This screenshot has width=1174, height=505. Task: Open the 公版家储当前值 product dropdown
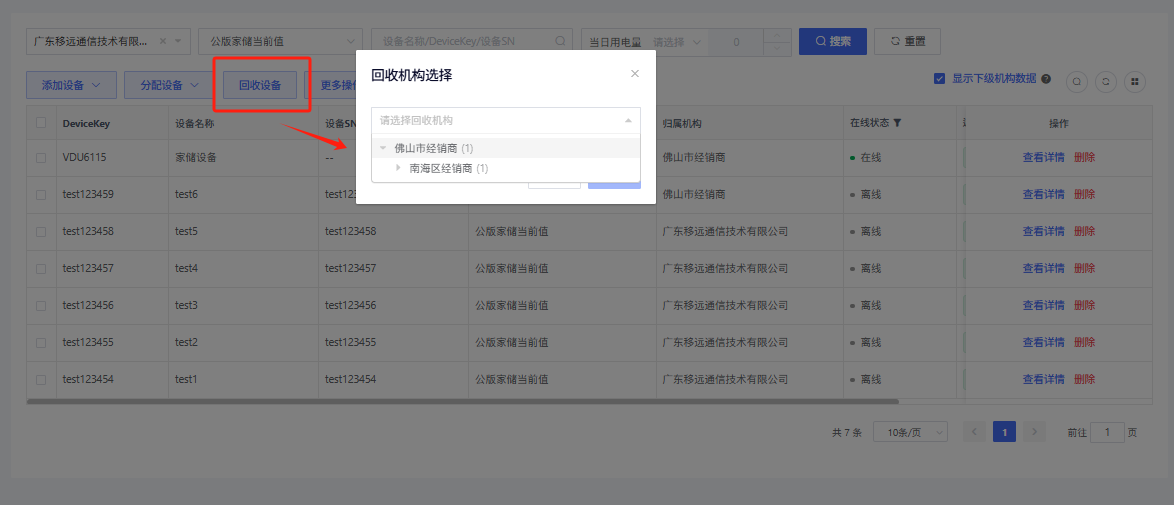(x=280, y=42)
